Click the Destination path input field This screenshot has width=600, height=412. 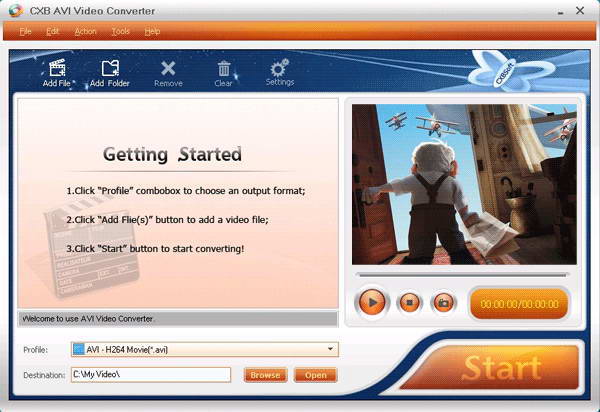point(151,375)
